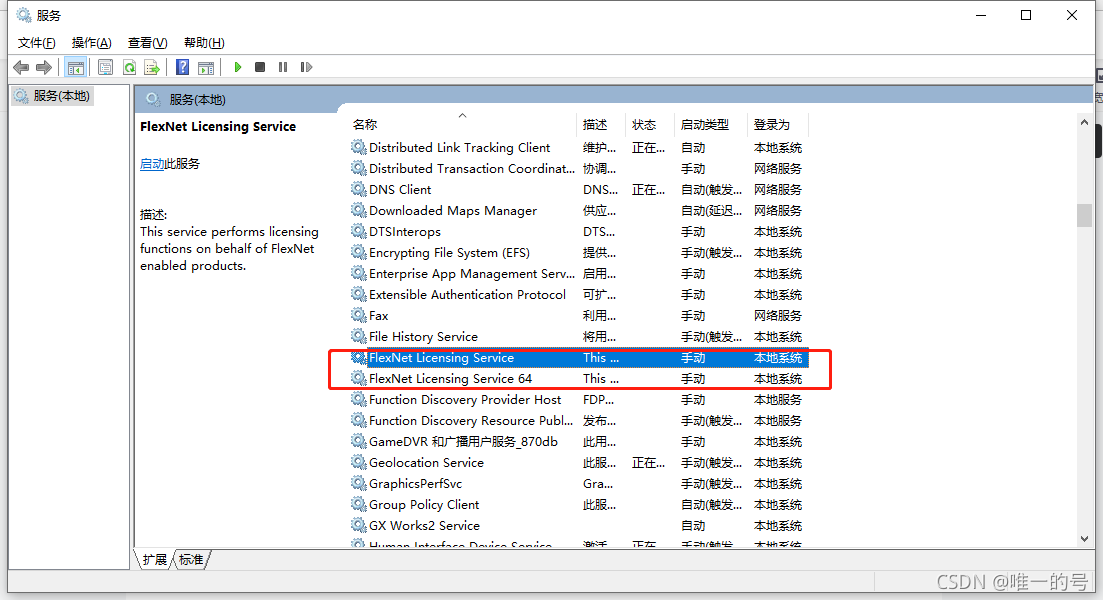Sort by the 启动类型 column header
The width and height of the screenshot is (1103, 600).
pos(710,125)
